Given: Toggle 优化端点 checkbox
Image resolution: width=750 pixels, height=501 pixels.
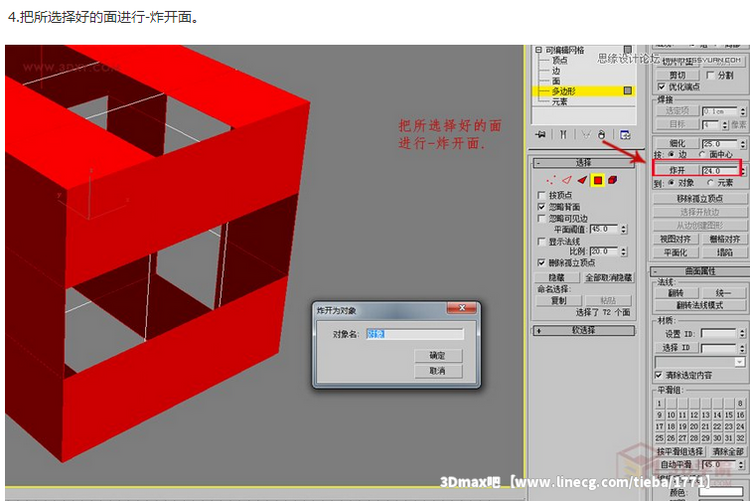Looking at the screenshot, I should click(x=662, y=87).
